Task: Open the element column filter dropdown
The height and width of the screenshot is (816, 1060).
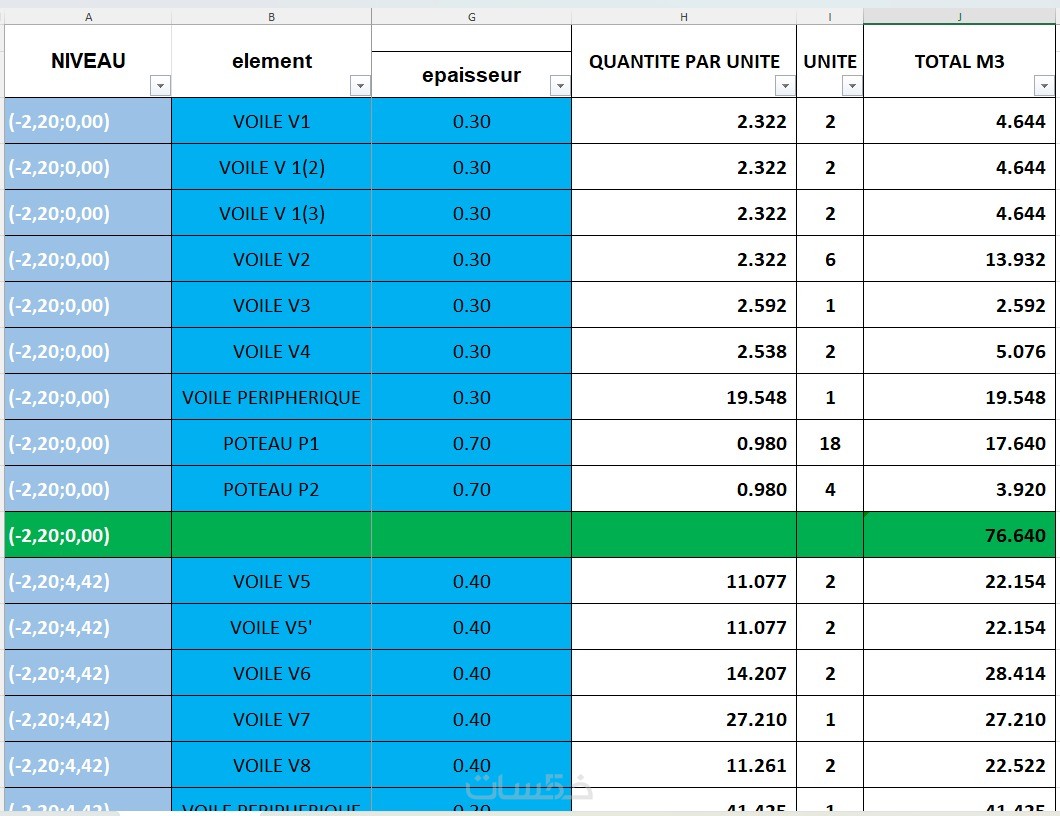Action: [360, 86]
